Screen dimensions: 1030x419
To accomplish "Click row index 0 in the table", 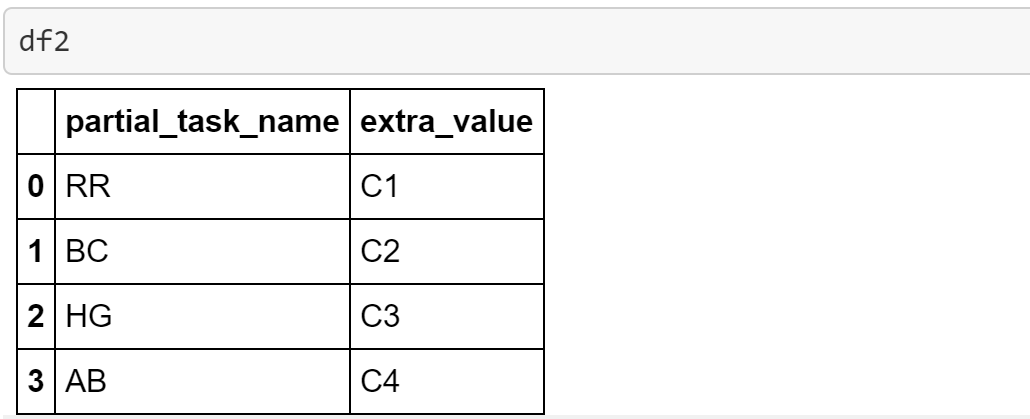I will click(x=35, y=187).
